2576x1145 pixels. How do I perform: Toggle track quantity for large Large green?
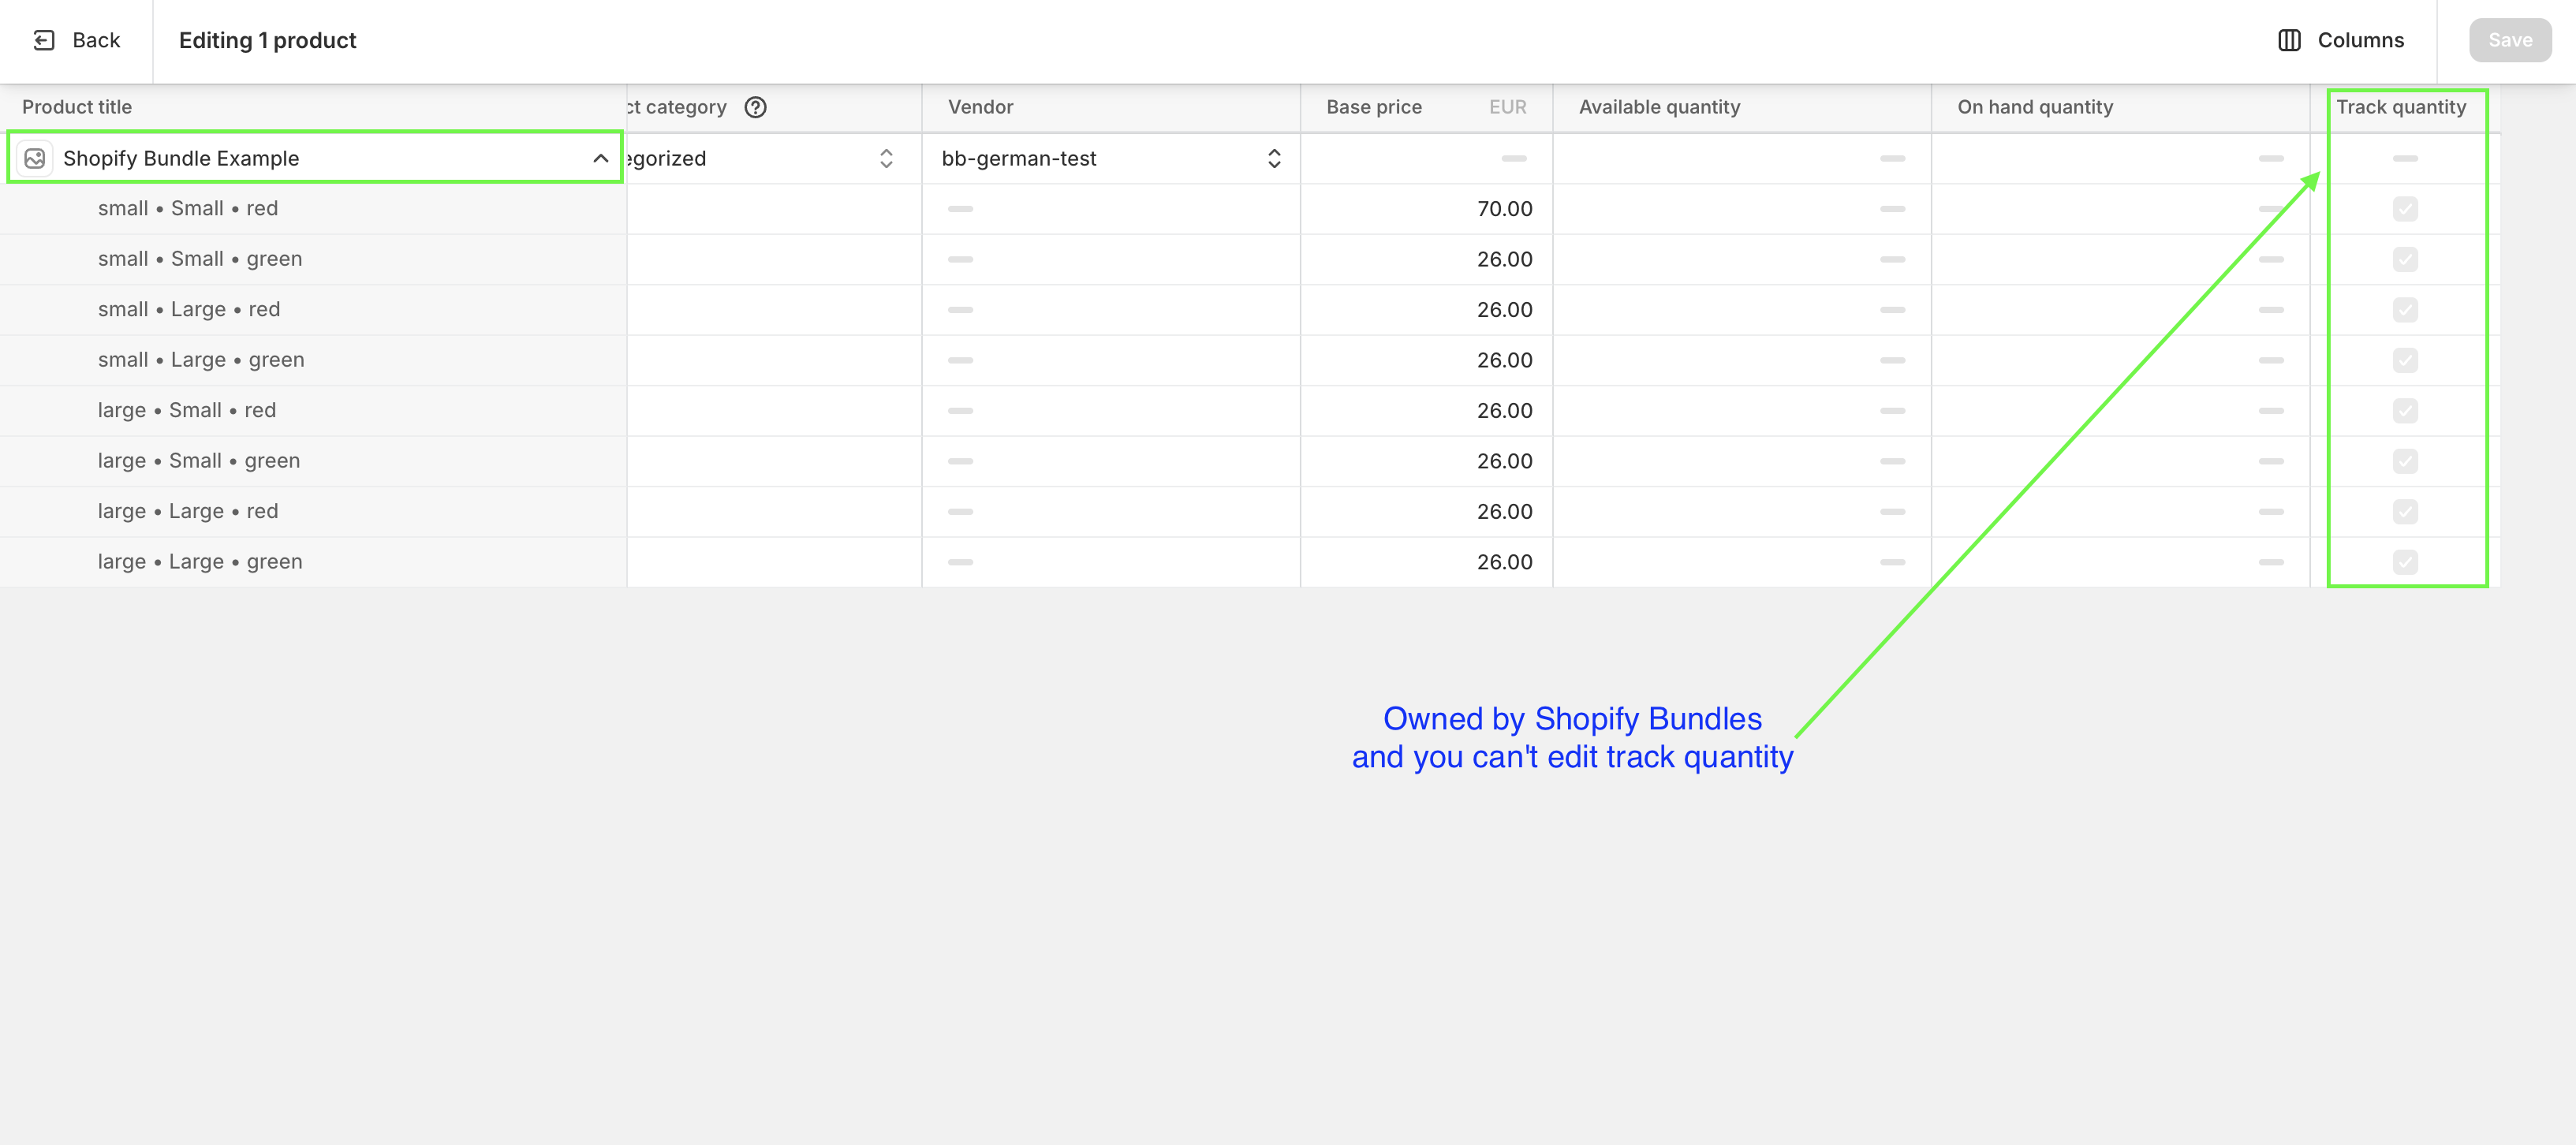pos(2405,562)
